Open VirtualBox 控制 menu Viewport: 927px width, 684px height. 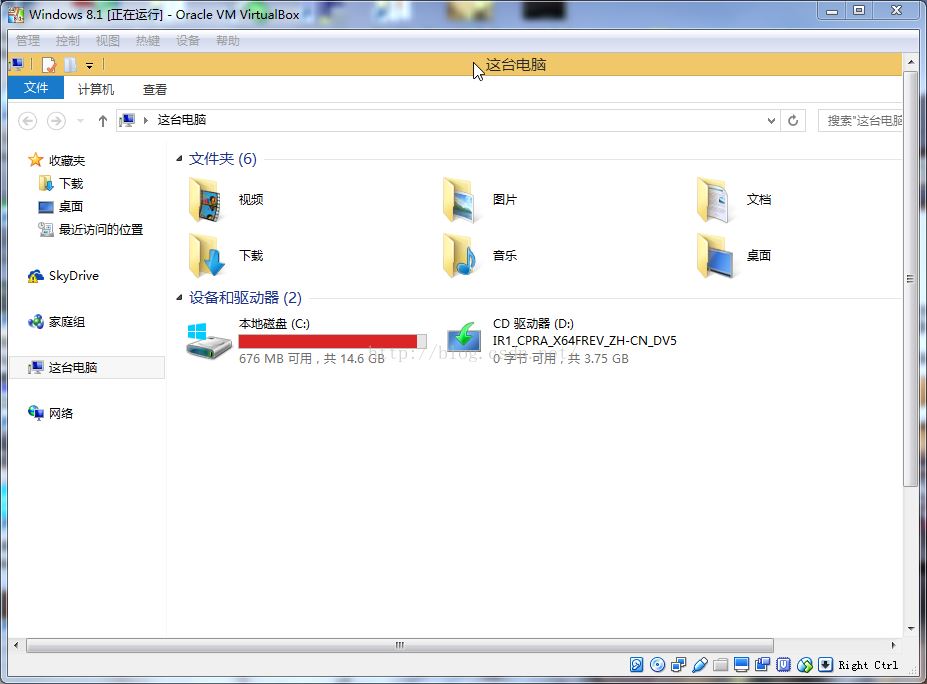point(67,41)
